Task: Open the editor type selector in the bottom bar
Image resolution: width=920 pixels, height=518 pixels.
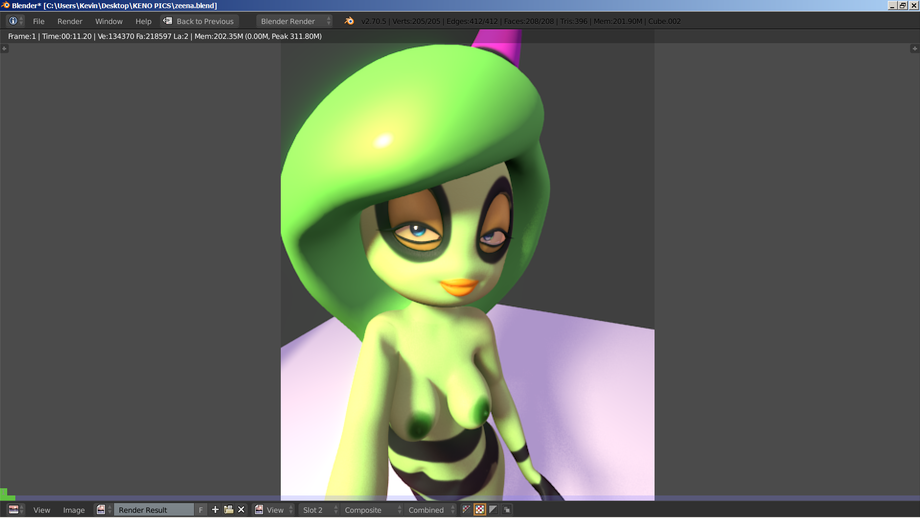Action: [15, 510]
